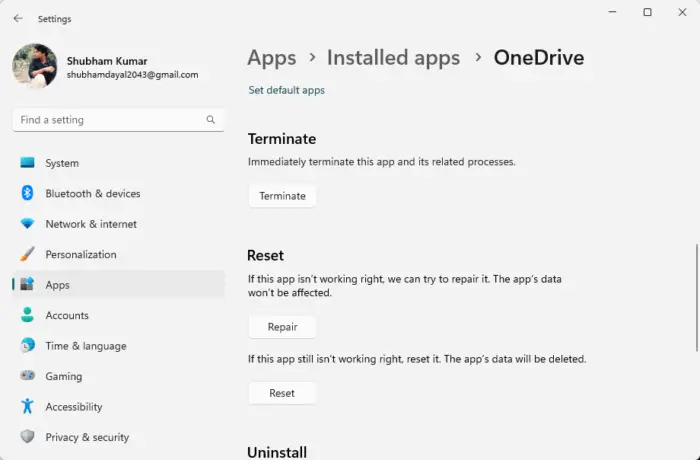Click the Accounts person icon

coord(27,315)
